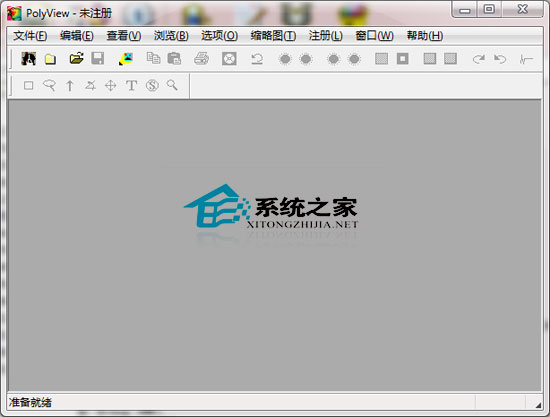Click the 准备就绪 status bar text
550x417 pixels.
click(30, 402)
